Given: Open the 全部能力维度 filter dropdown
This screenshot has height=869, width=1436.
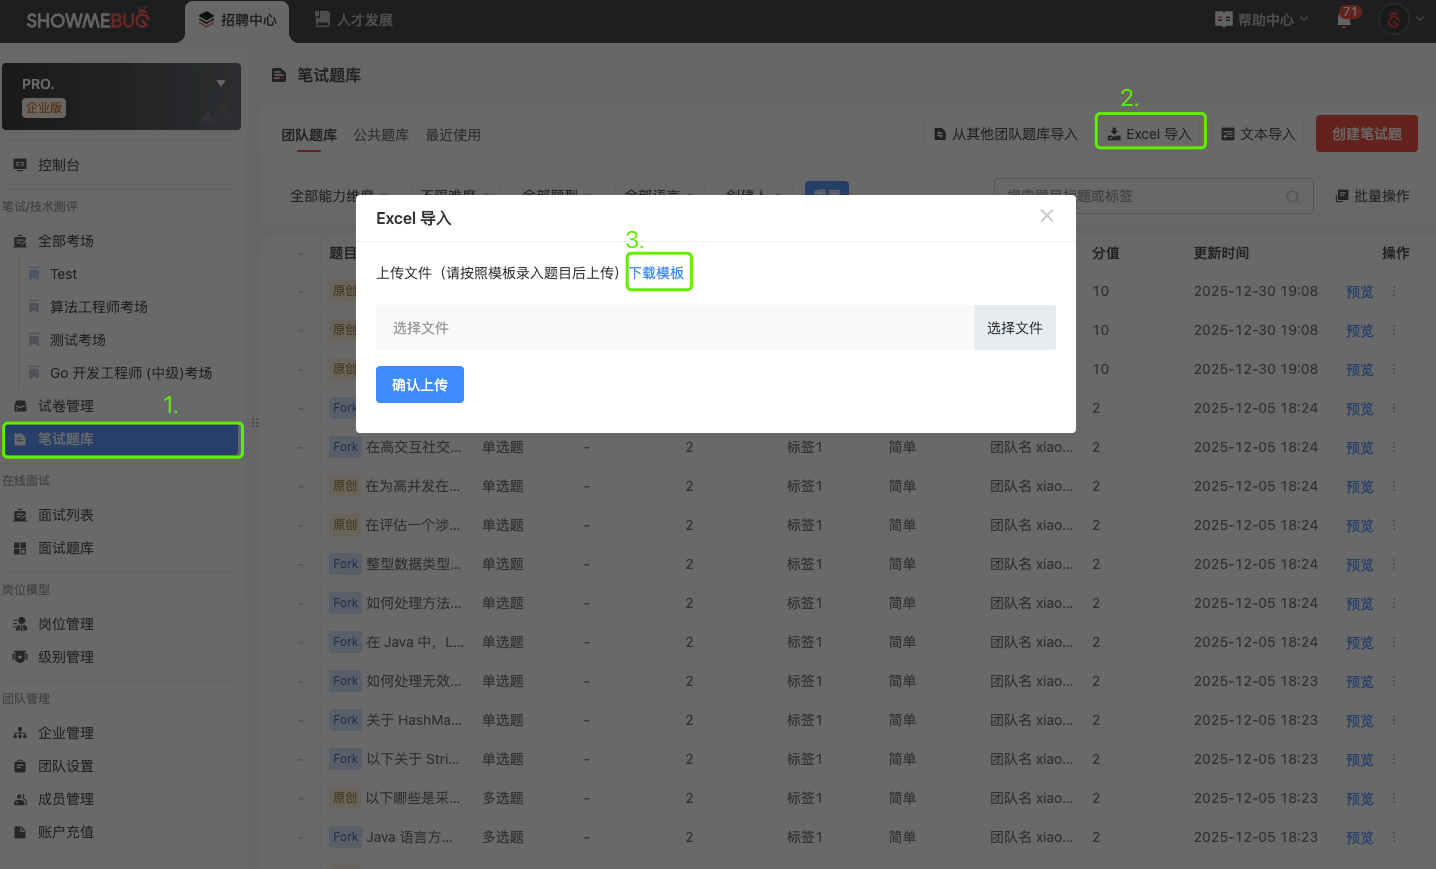Looking at the screenshot, I should [340, 196].
